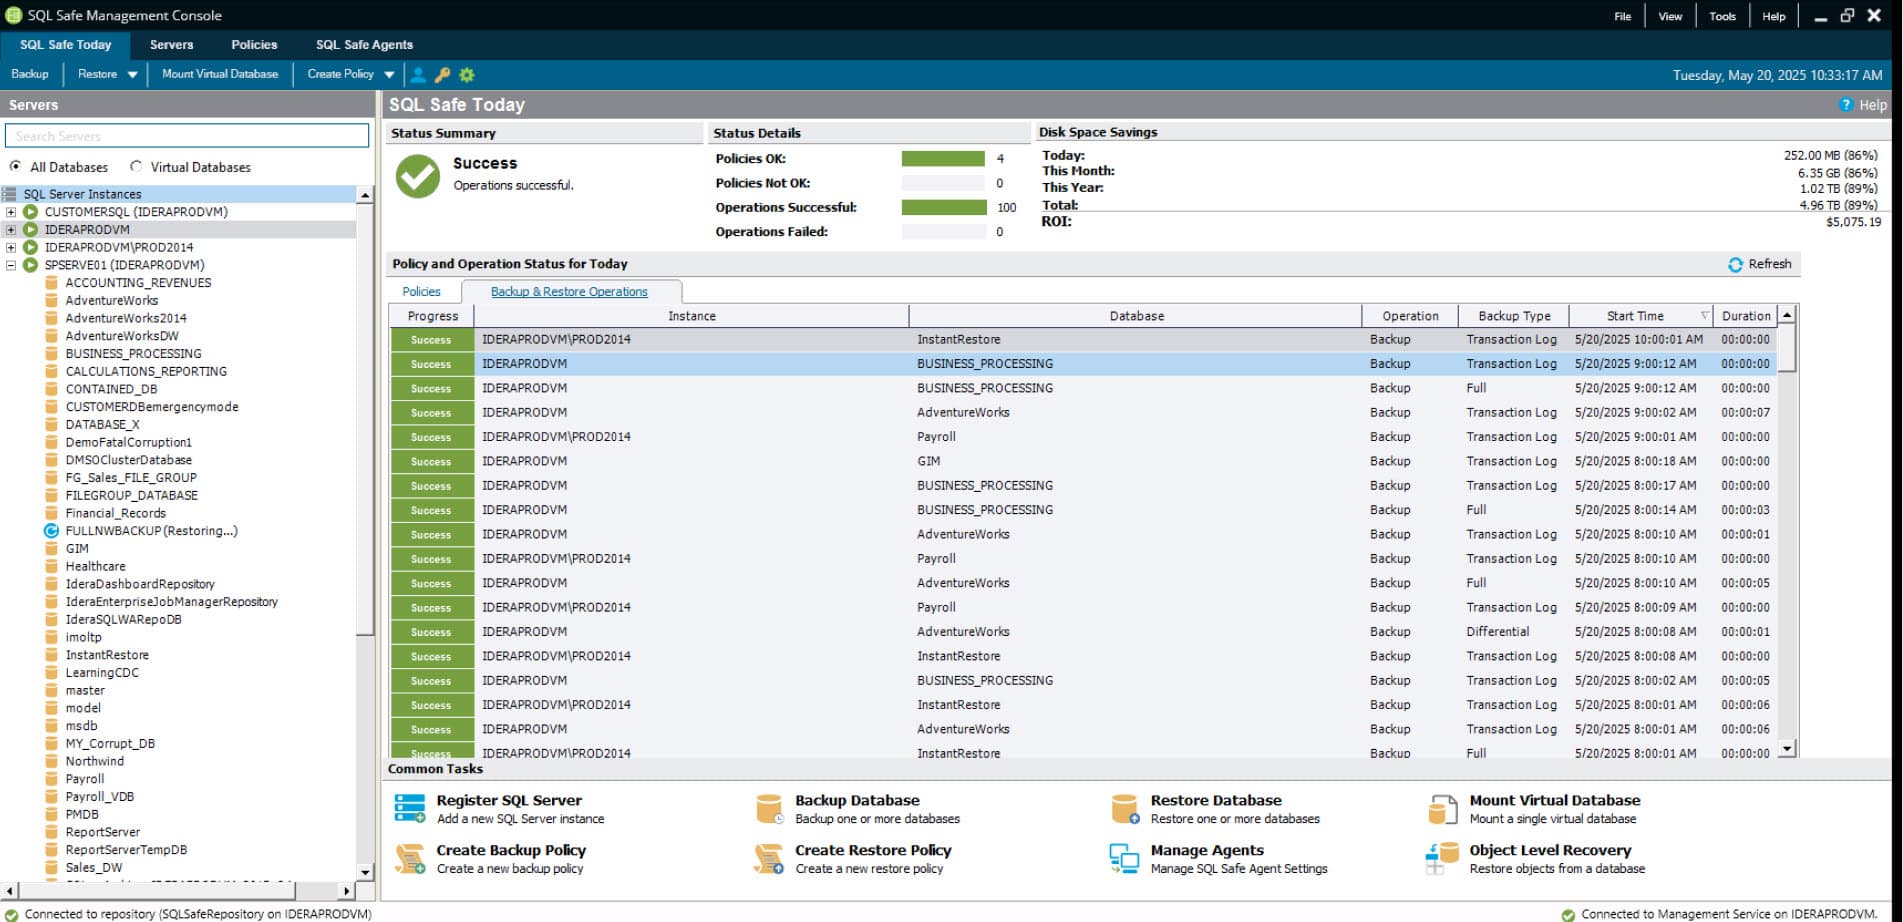Switch to the Servers tab
Image resolution: width=1903 pixels, height=922 pixels.
pos(171,45)
